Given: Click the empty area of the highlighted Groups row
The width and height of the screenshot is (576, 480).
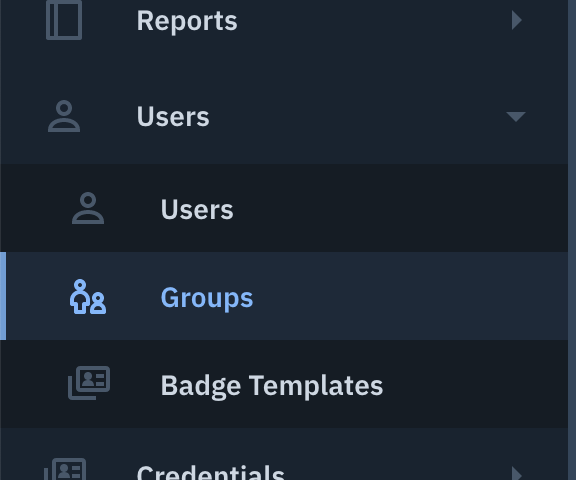Looking at the screenshot, I should pos(404,296).
